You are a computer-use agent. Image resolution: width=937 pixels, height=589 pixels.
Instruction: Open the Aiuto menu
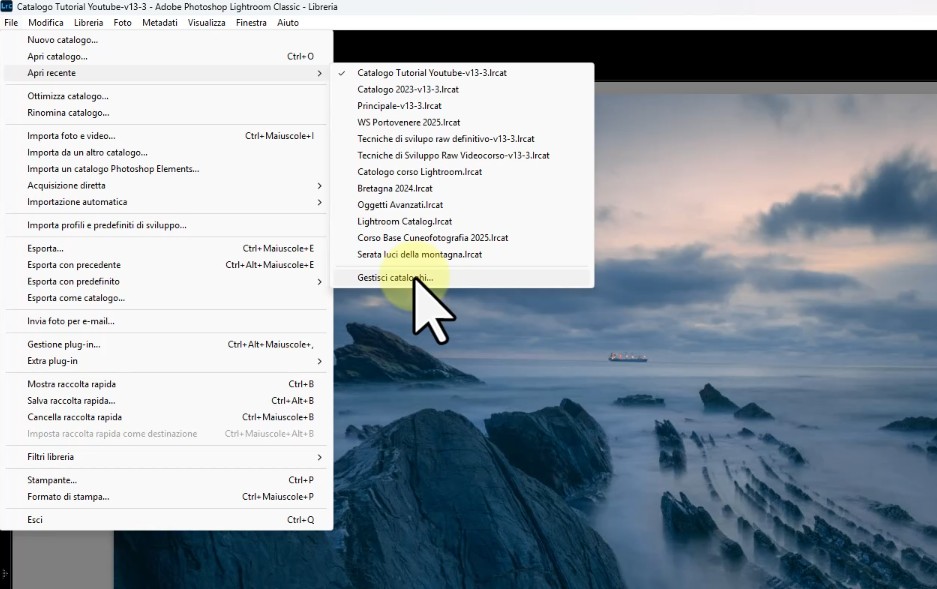[x=287, y=23]
